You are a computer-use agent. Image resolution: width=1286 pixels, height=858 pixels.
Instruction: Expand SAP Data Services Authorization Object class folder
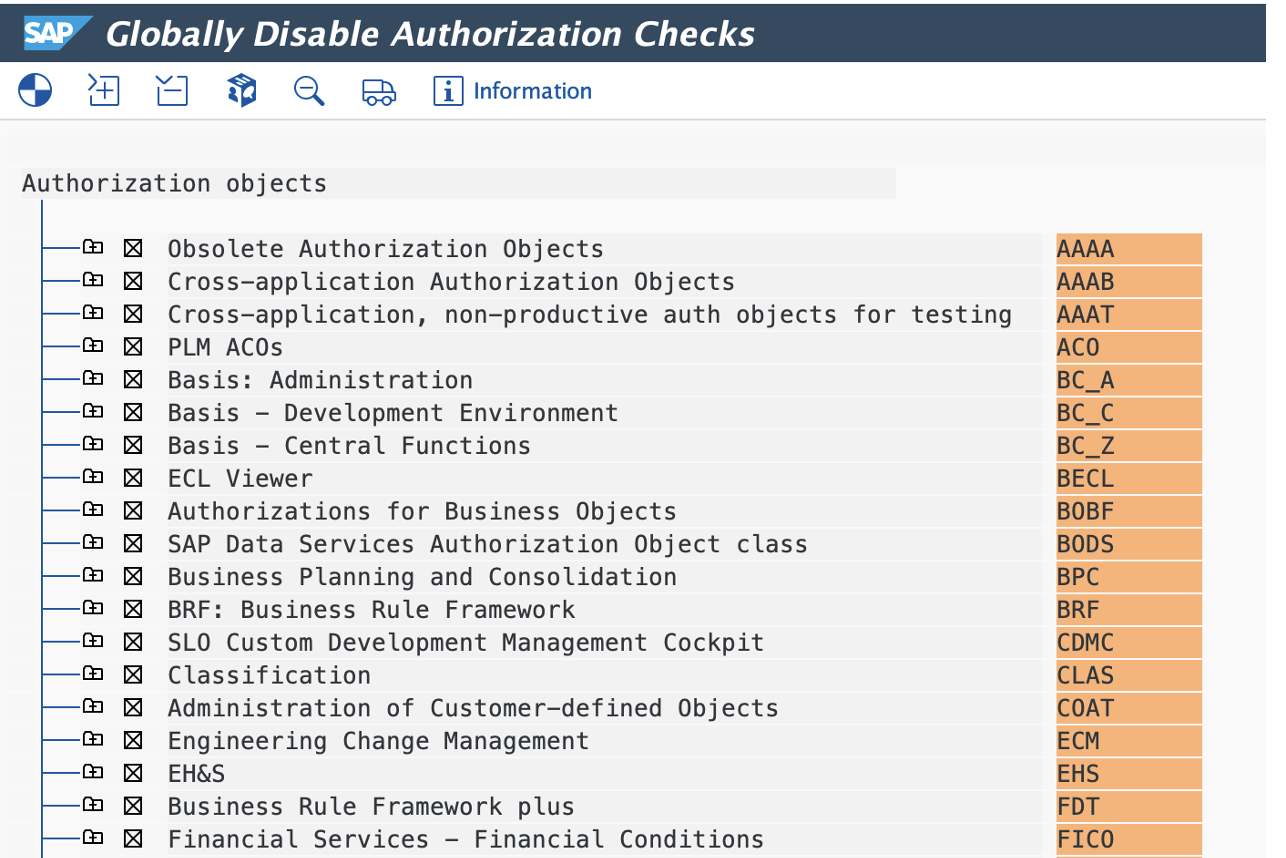tap(93, 543)
